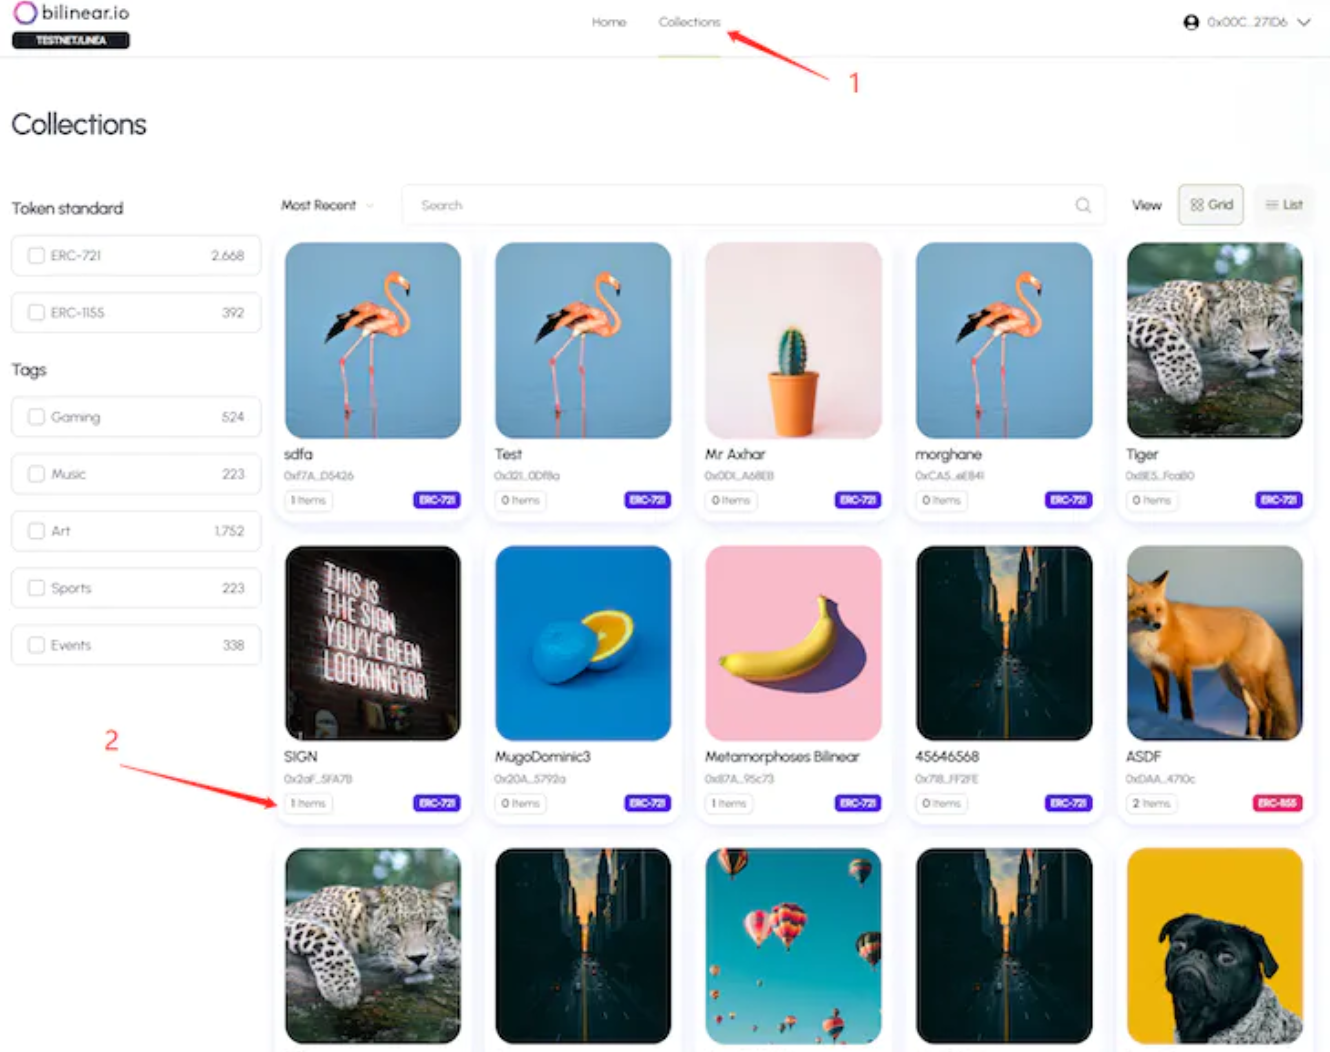This screenshot has width=1330, height=1052.
Task: Click items count on ASDF card
Action: click(1151, 803)
